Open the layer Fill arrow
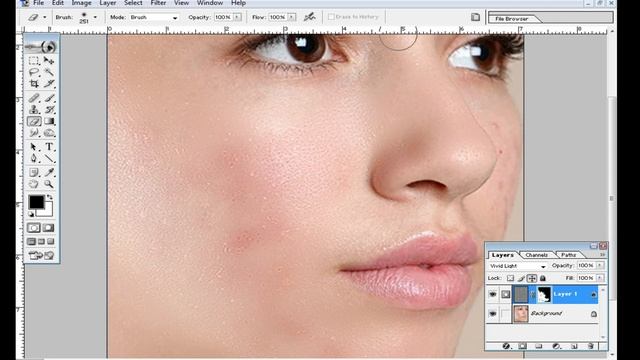The width and height of the screenshot is (640, 360). 600,278
